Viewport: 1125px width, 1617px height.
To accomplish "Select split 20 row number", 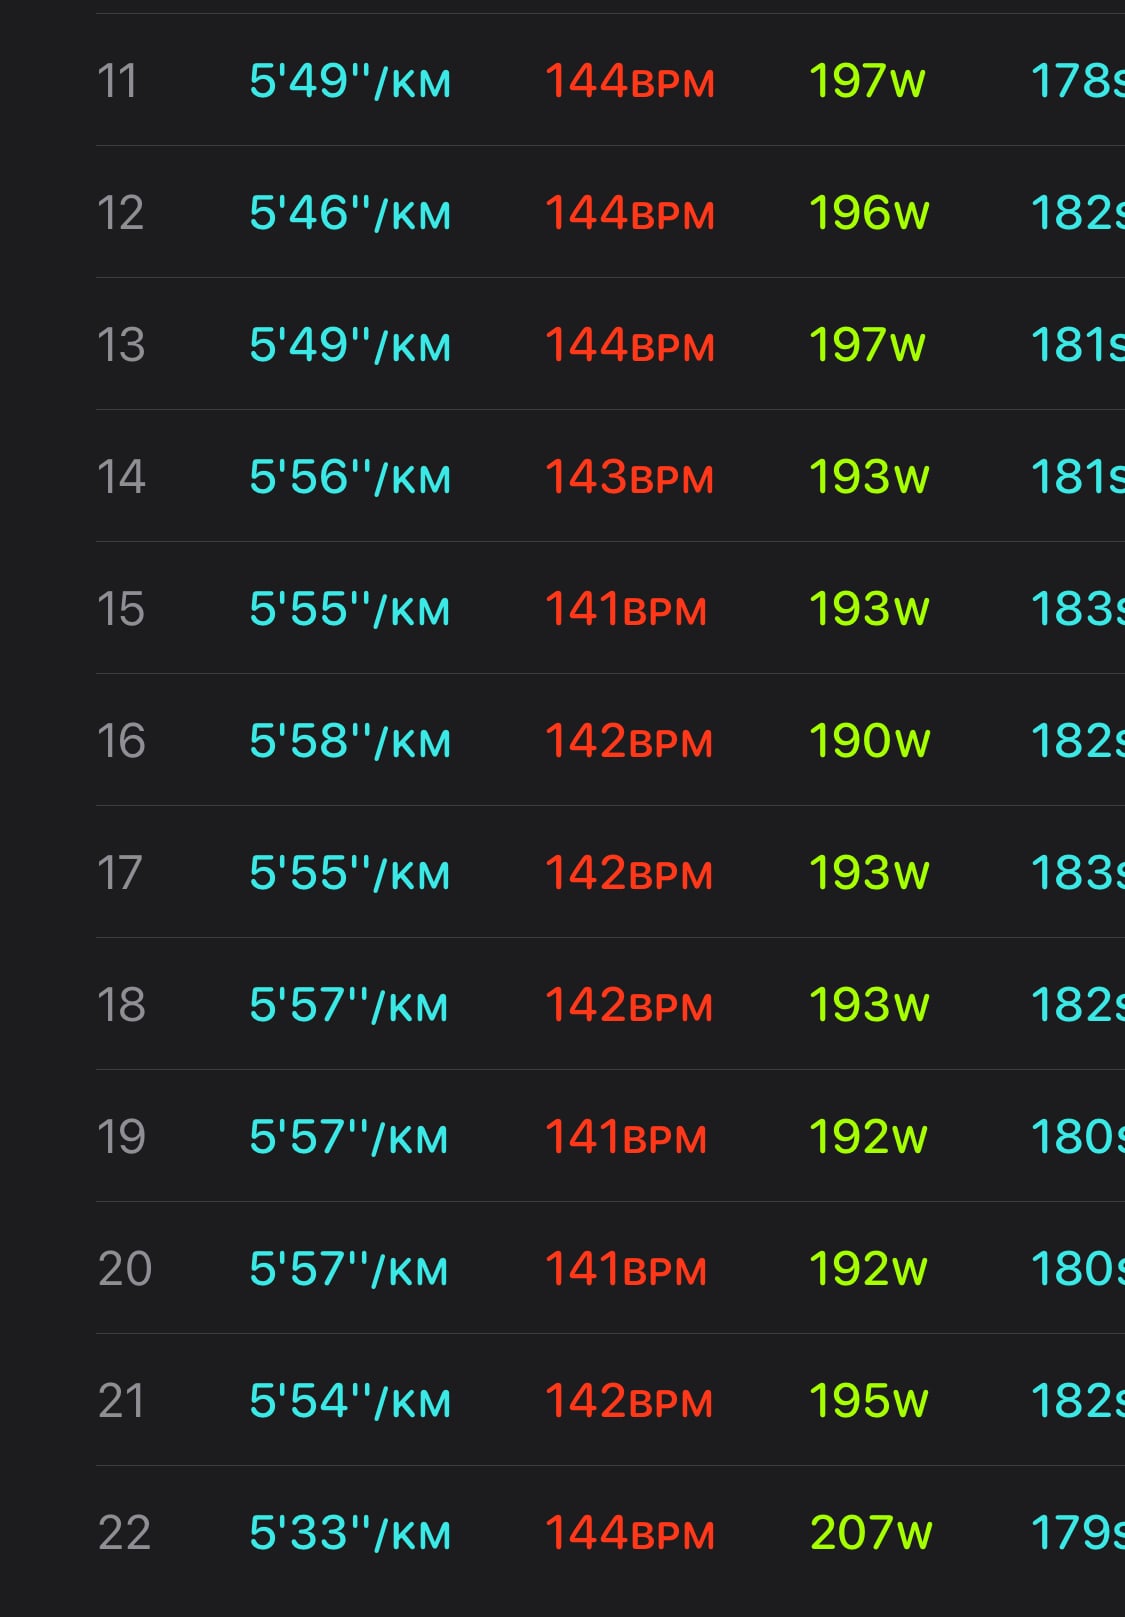I will coord(125,1269).
